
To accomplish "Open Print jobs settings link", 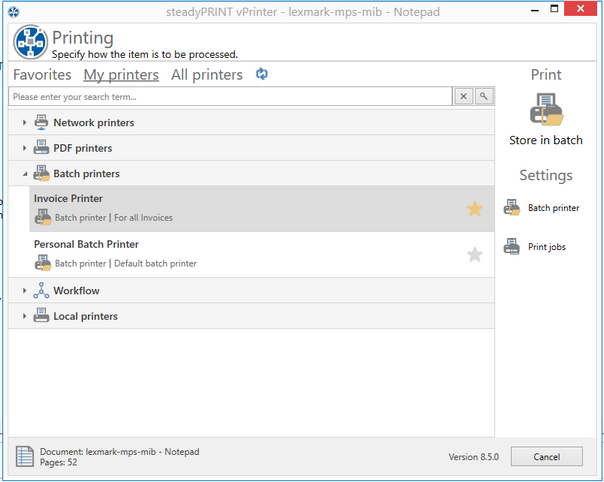I will coord(547,247).
